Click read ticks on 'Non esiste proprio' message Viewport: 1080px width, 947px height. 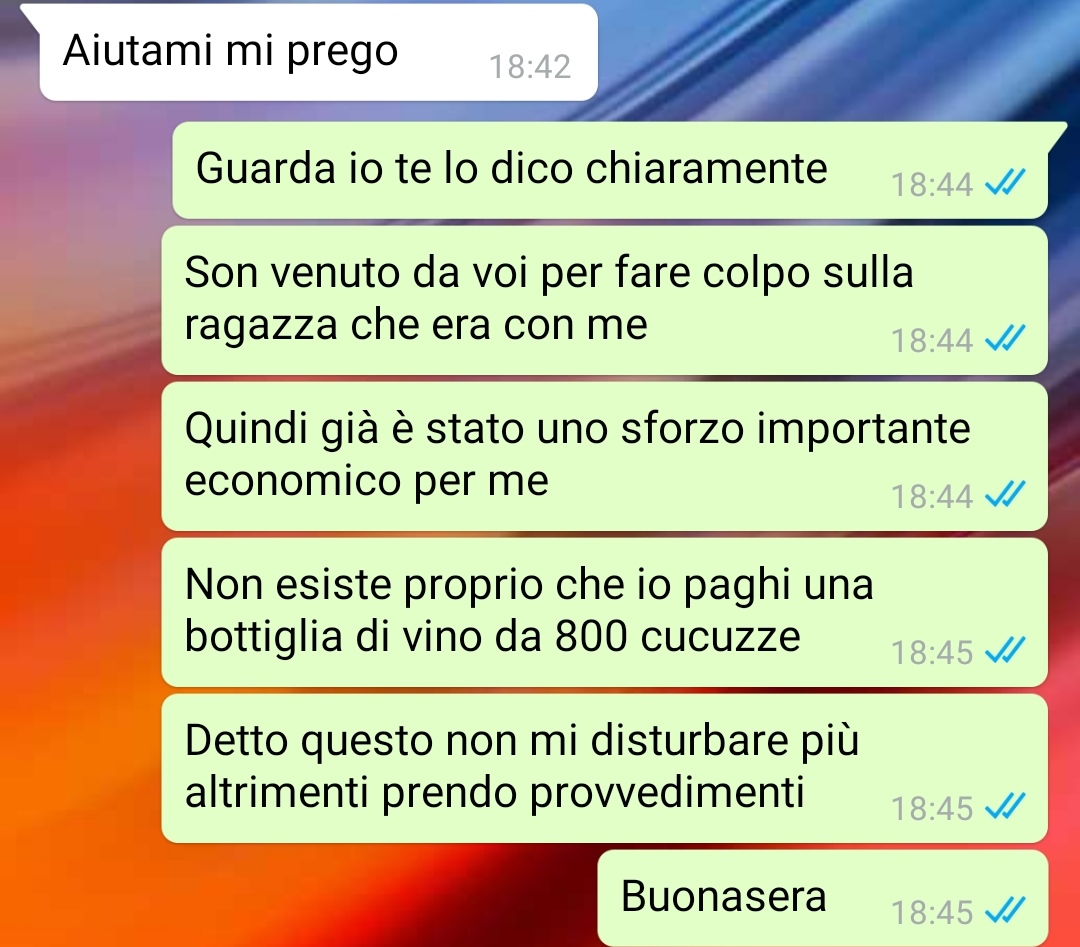point(1005,650)
